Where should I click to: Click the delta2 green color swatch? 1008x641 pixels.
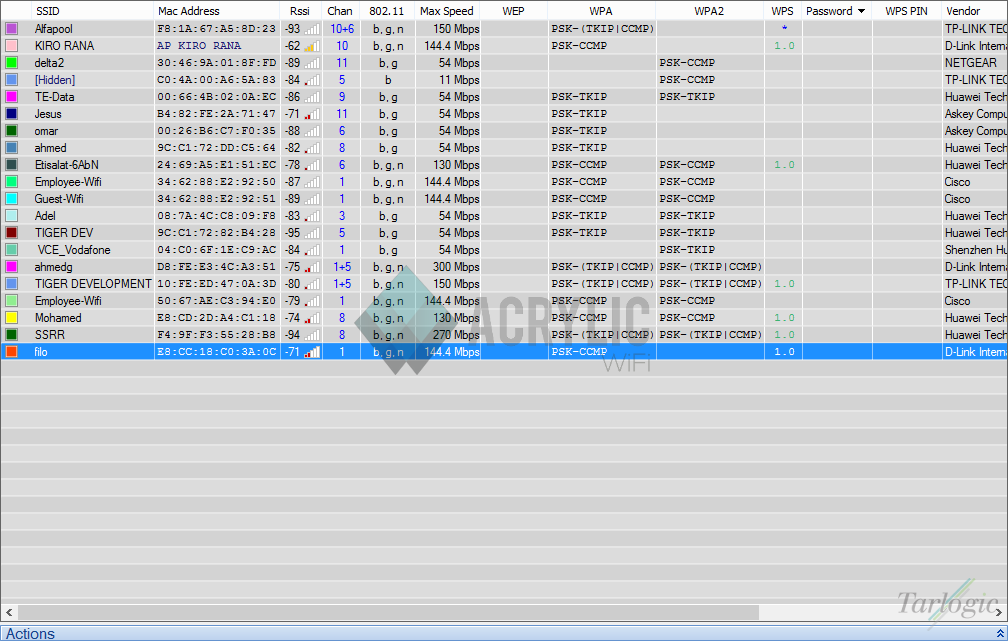point(12,62)
